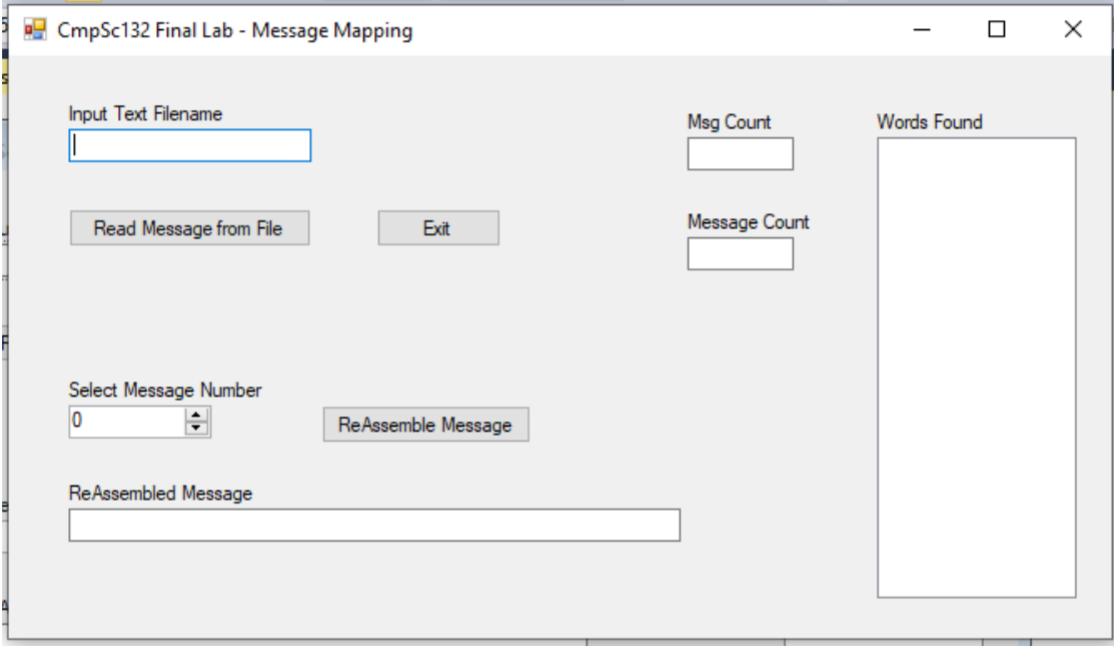This screenshot has height=646, width=1114.
Task: Decrement the message number with the down arrow
Action: point(196,428)
